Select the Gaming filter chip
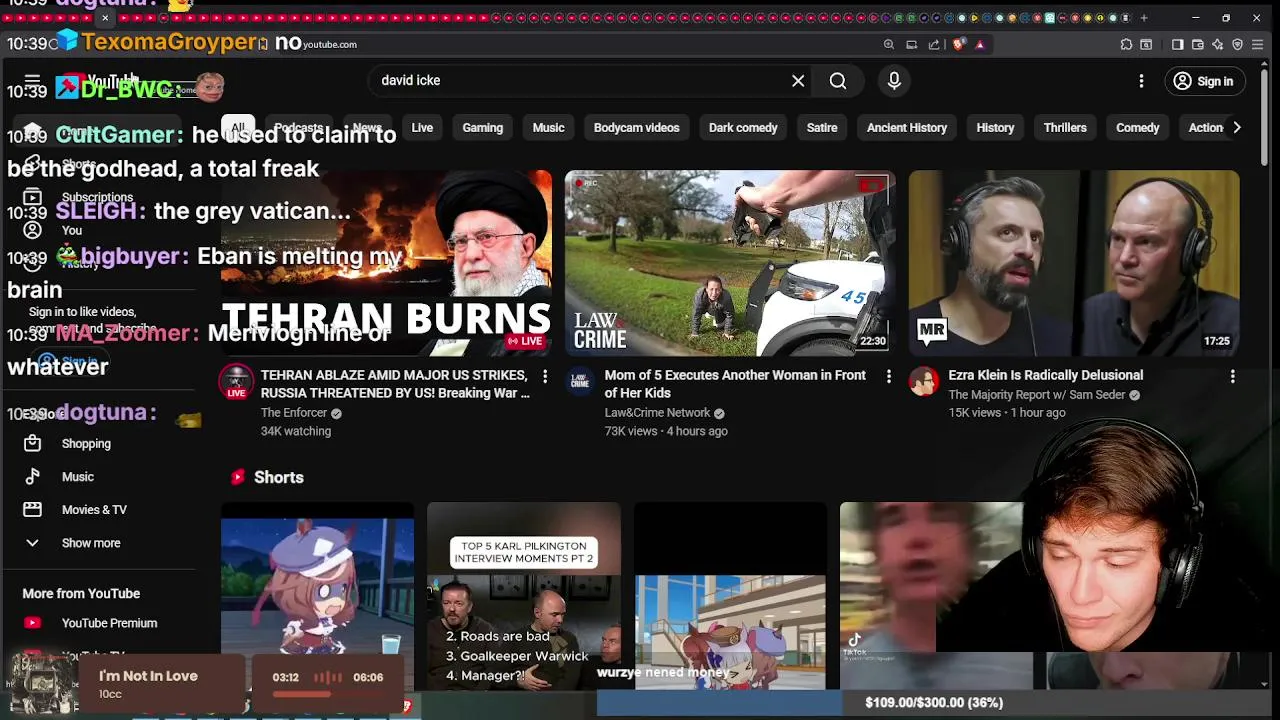Viewport: 1280px width, 720px height. point(483,128)
